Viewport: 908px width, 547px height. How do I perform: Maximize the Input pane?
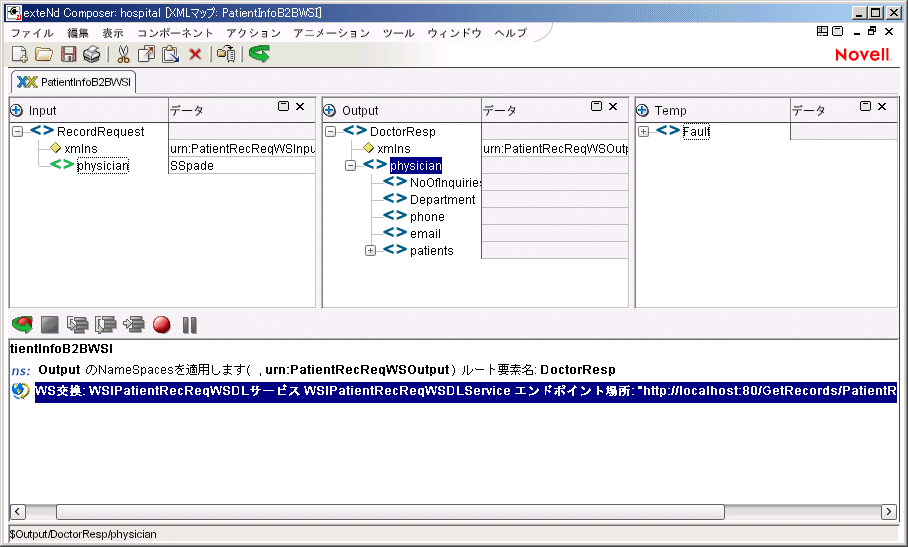[283, 106]
